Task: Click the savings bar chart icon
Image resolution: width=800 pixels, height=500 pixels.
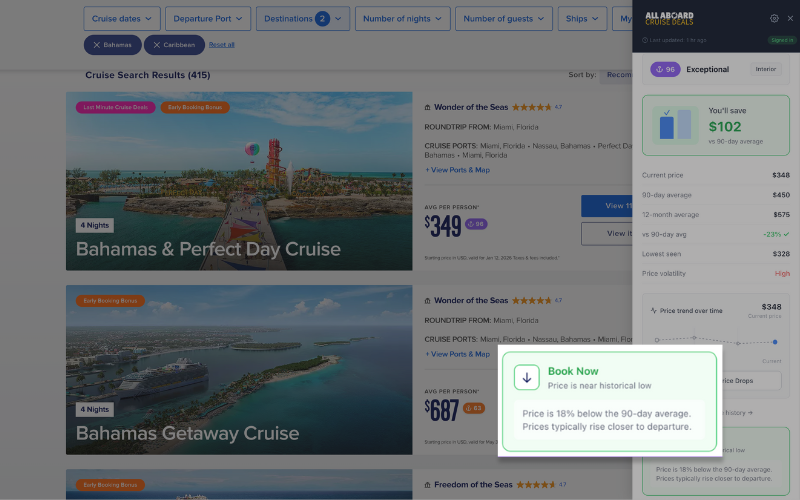Action: [676, 125]
